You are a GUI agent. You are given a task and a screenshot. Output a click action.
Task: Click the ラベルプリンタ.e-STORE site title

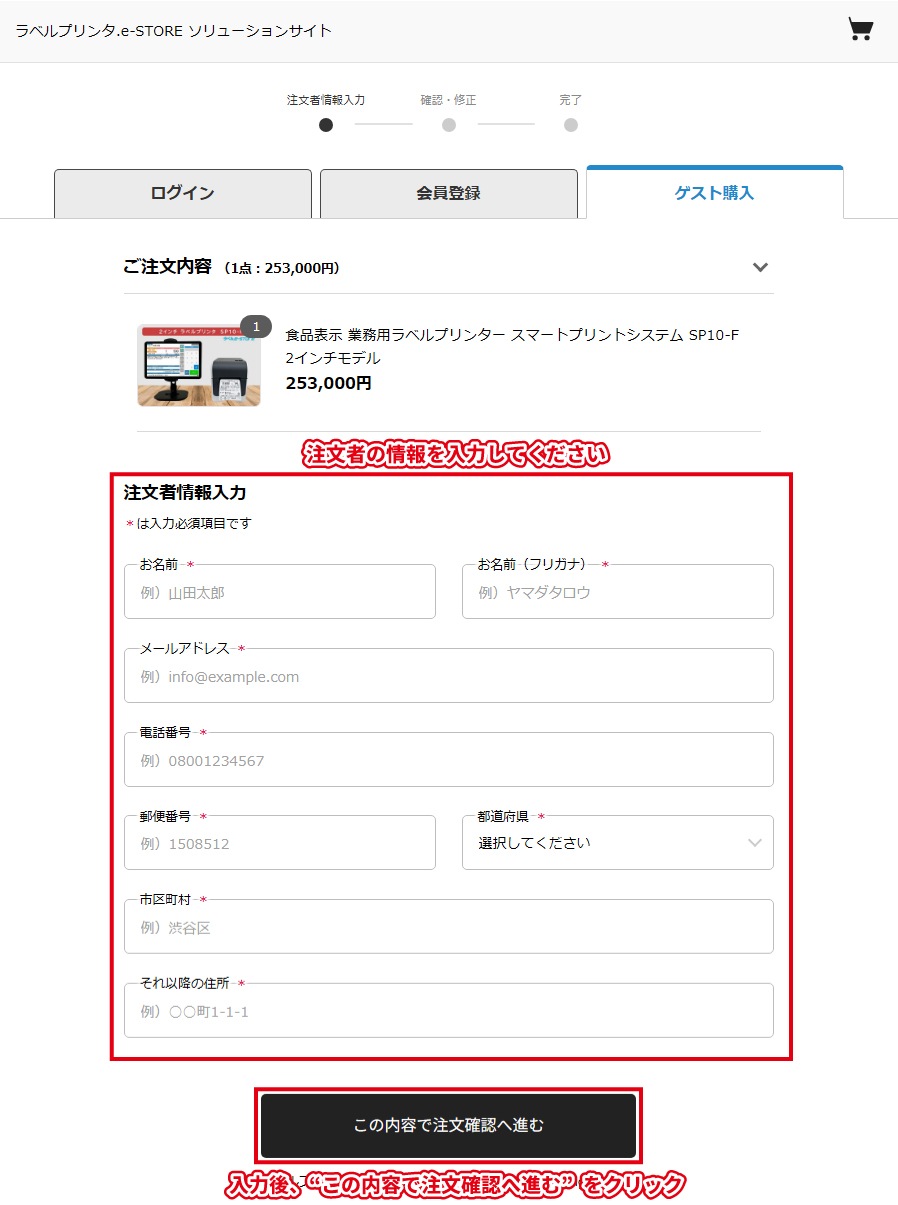(173, 31)
